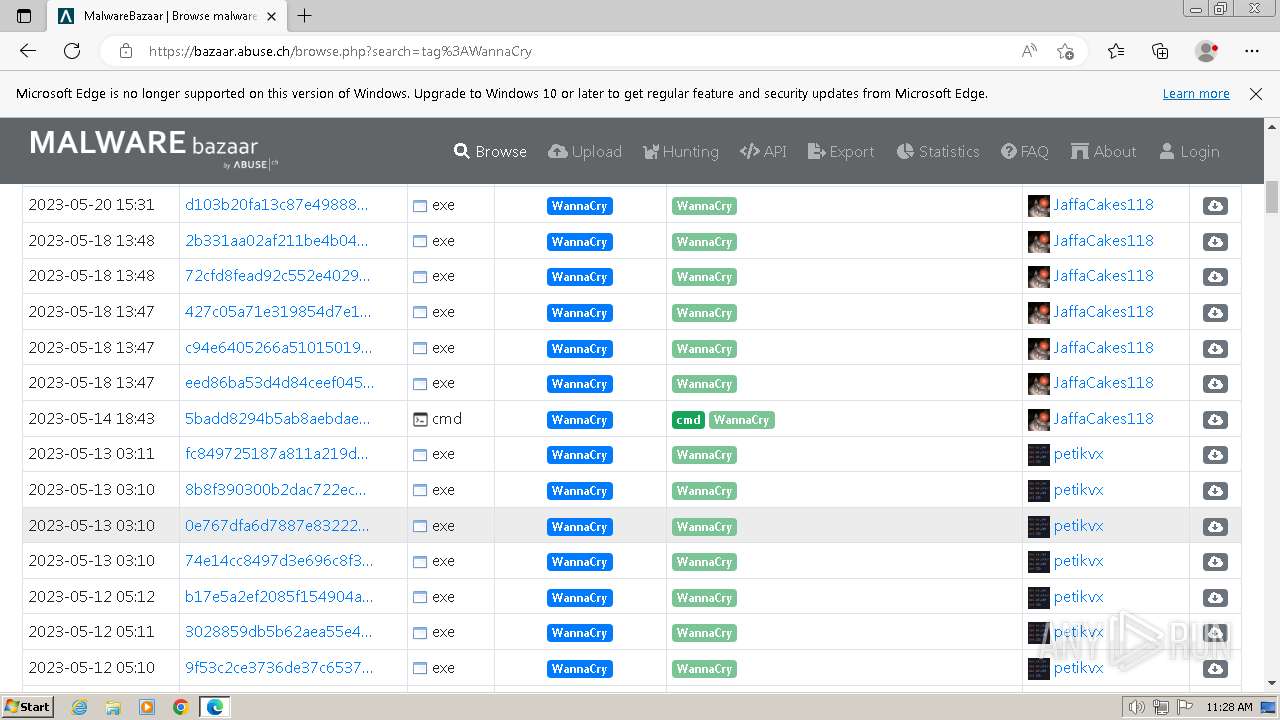Dismiss the Edge unsupported notification bar
The width and height of the screenshot is (1280, 720).
tap(1256, 94)
